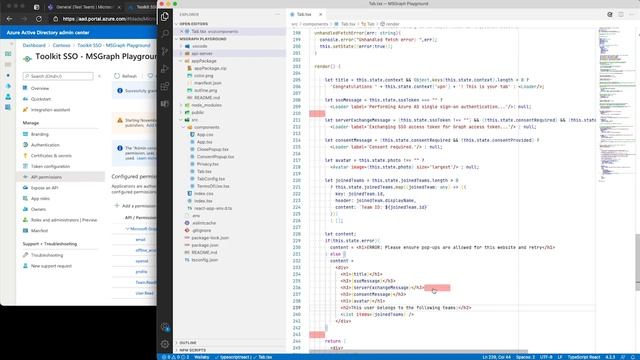
Task: Select the Tab.tsx editor tab
Action: point(304,14)
